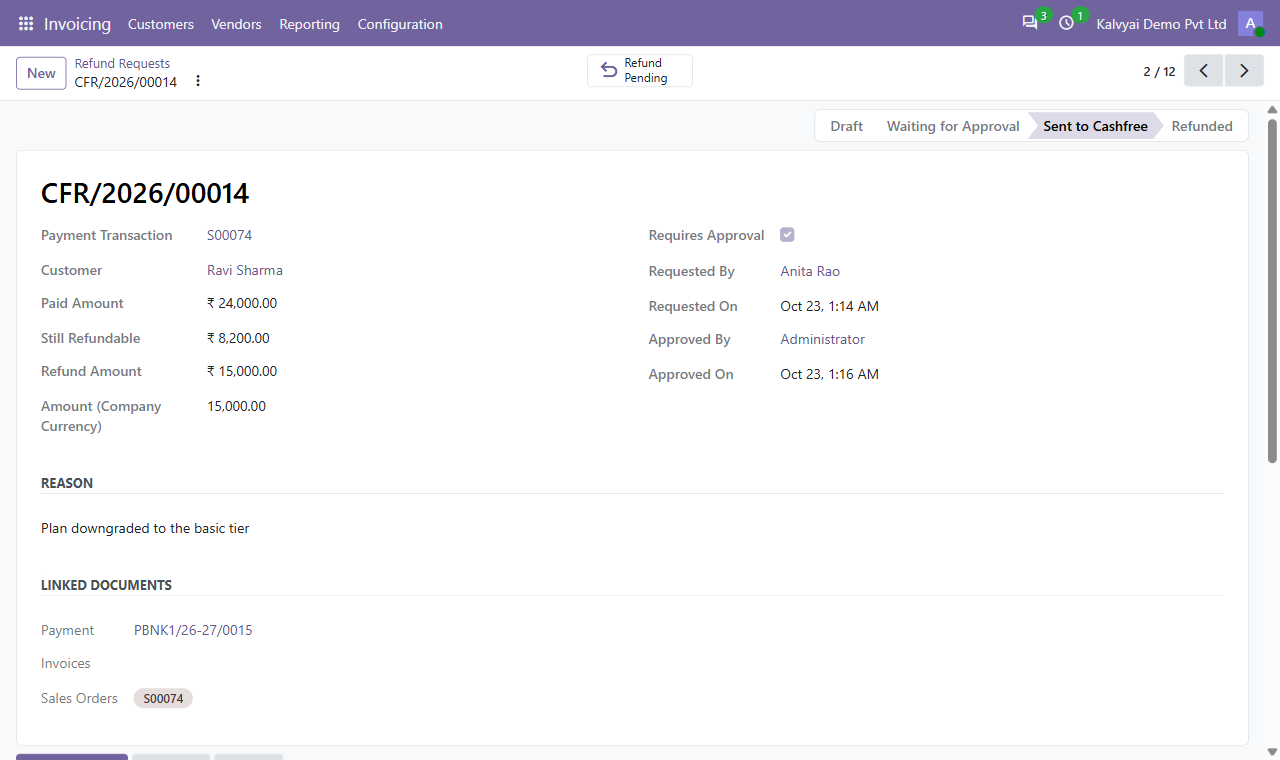The image size is (1280, 760).
Task: Select the Waiting for Approval stage
Action: (953, 126)
